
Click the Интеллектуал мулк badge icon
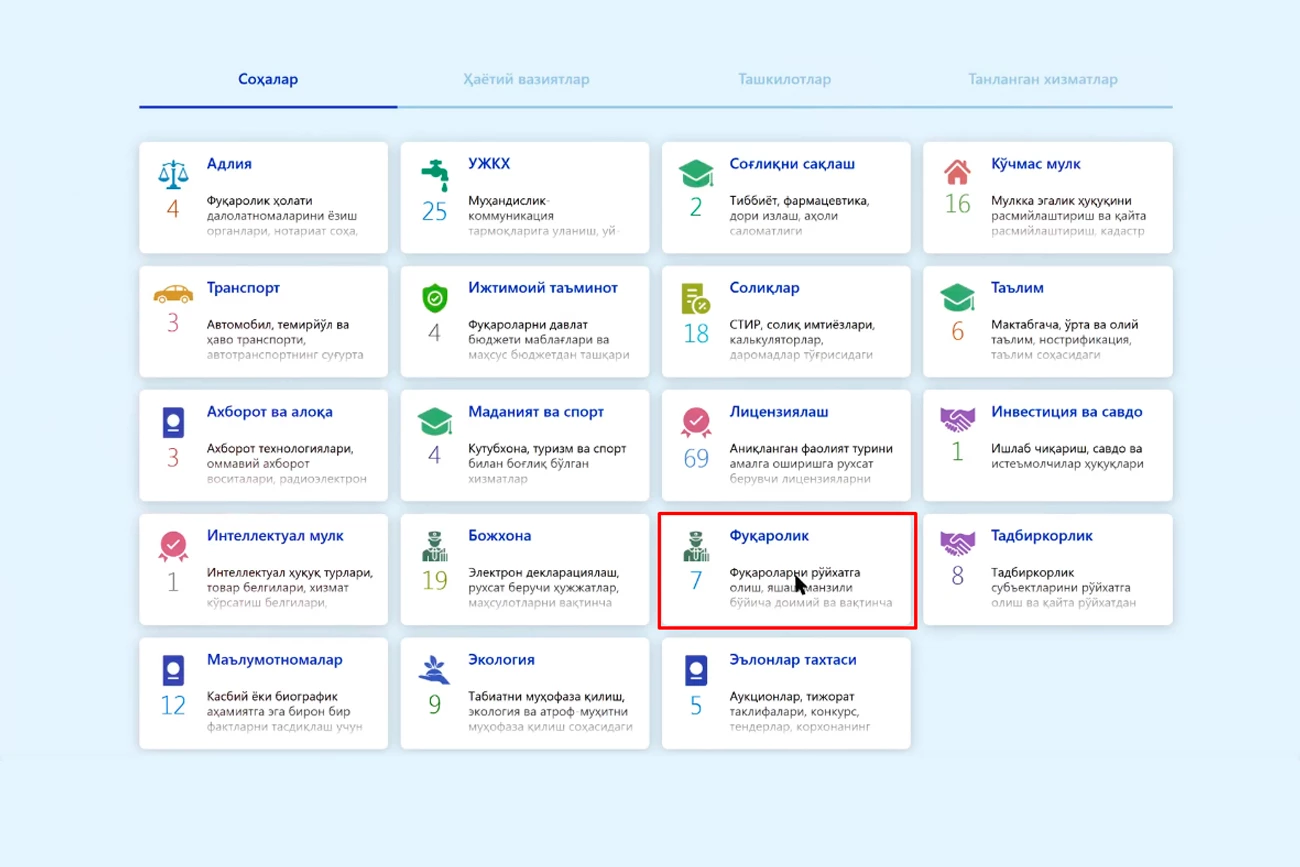point(173,546)
